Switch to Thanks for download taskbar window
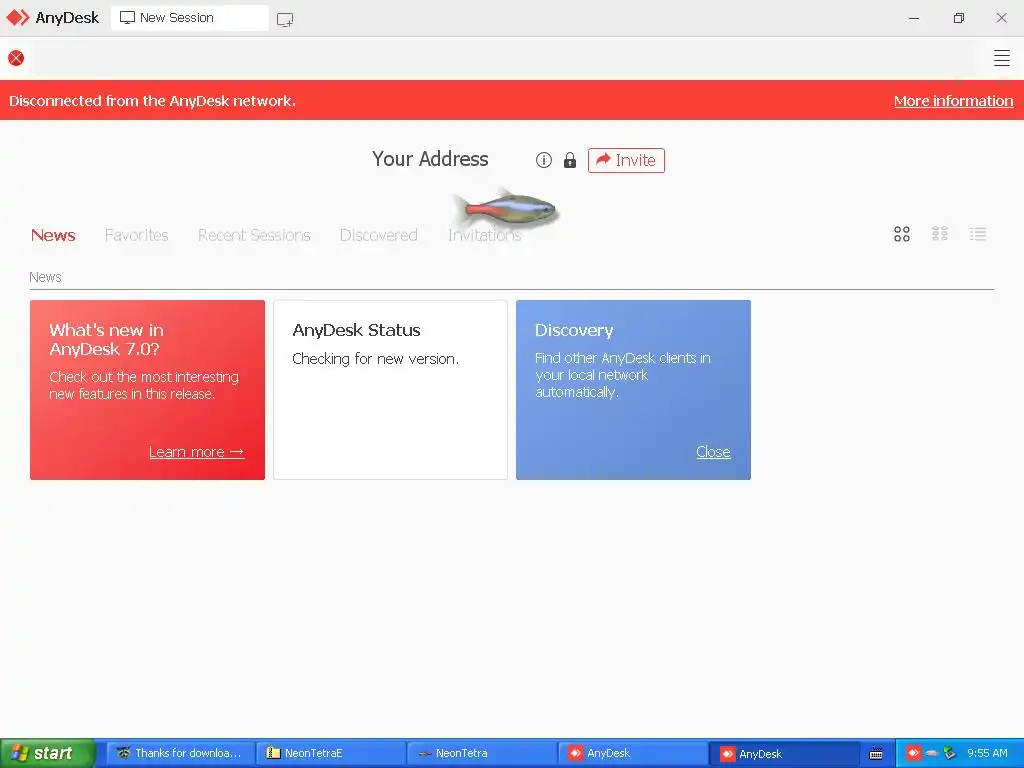 tap(180, 753)
